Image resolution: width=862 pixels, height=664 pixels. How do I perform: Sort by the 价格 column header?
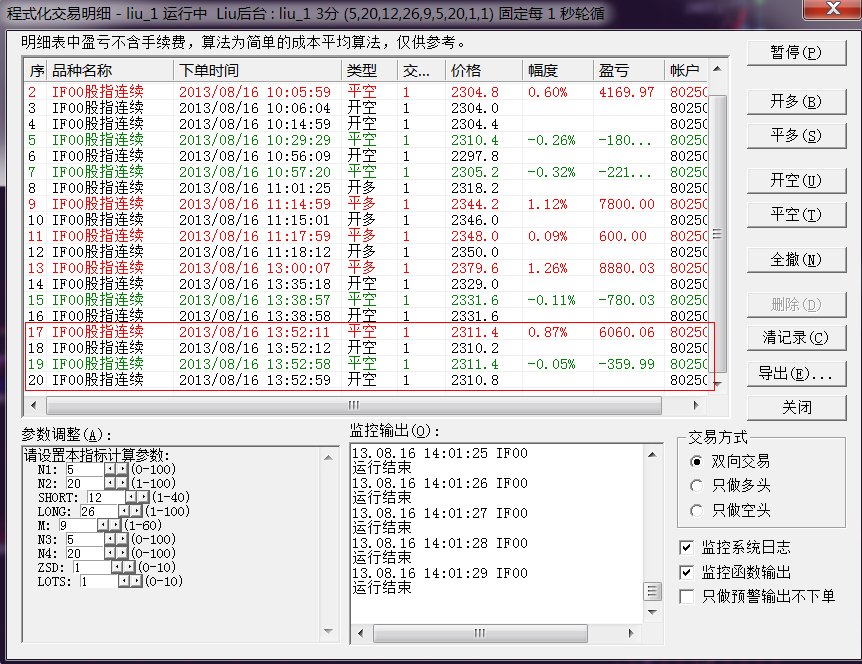point(484,70)
